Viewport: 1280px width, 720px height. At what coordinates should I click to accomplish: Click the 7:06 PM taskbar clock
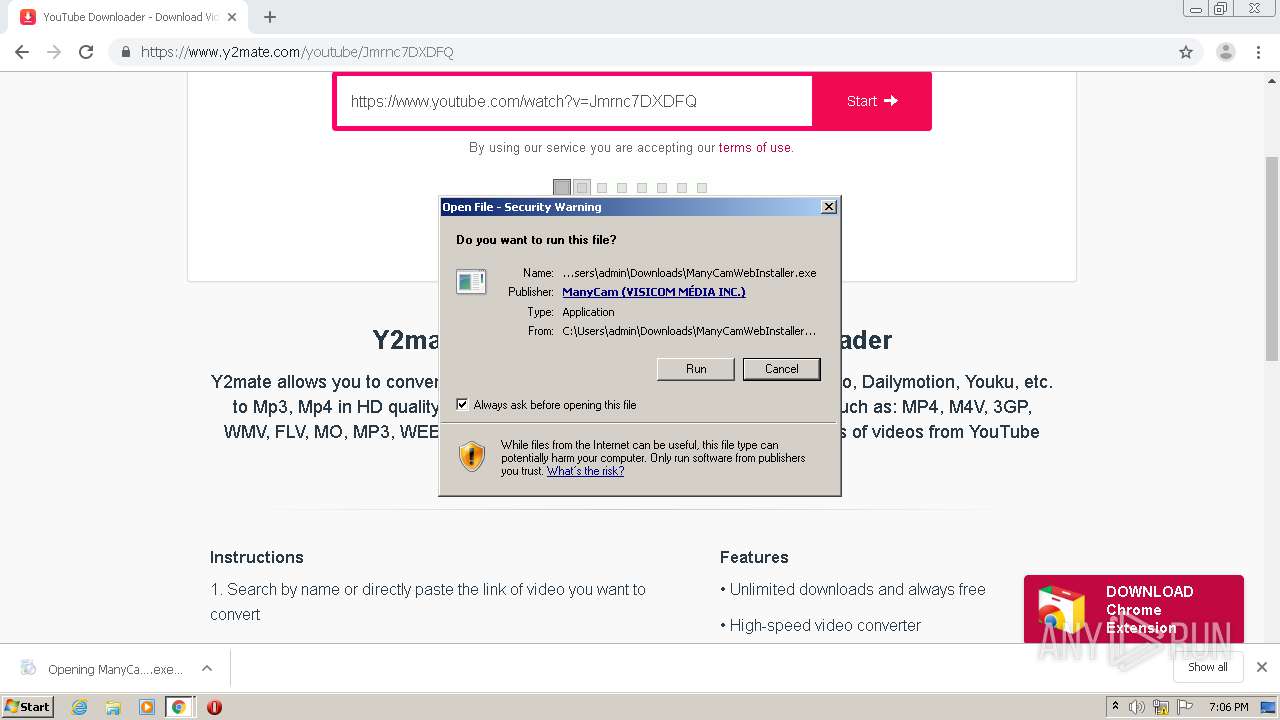tap(1228, 707)
